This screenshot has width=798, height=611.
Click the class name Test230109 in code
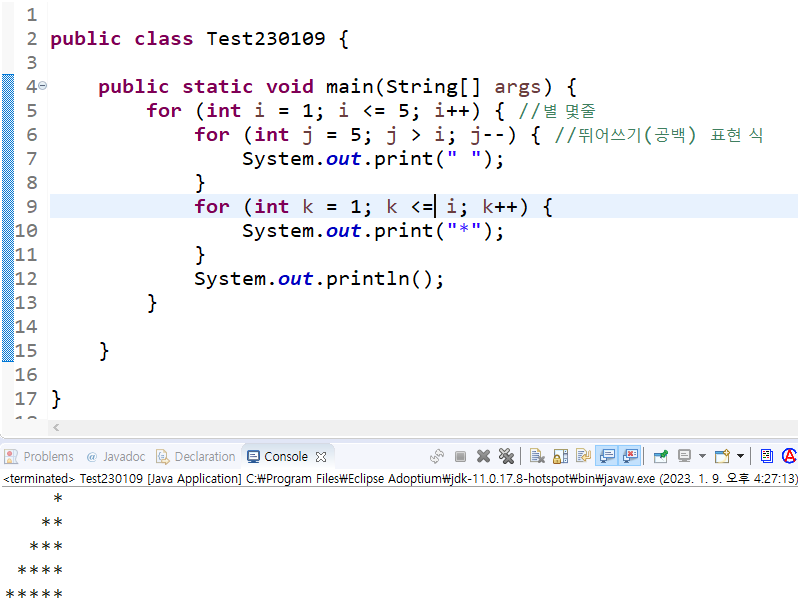pyautogui.click(x=266, y=39)
